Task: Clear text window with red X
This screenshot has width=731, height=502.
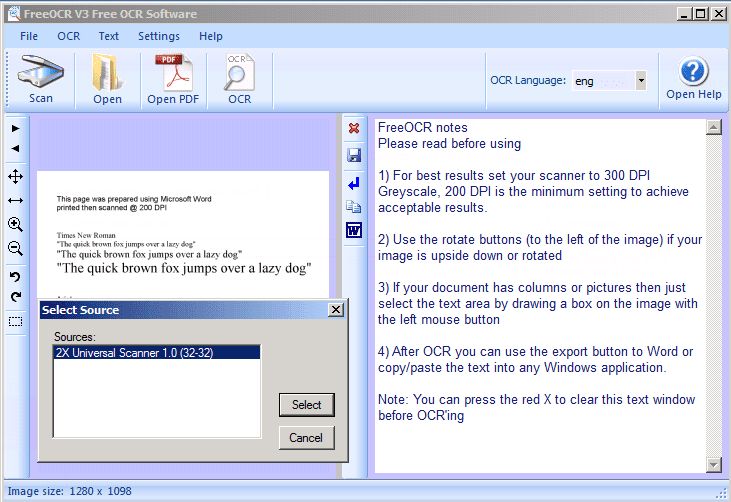Action: click(x=354, y=128)
